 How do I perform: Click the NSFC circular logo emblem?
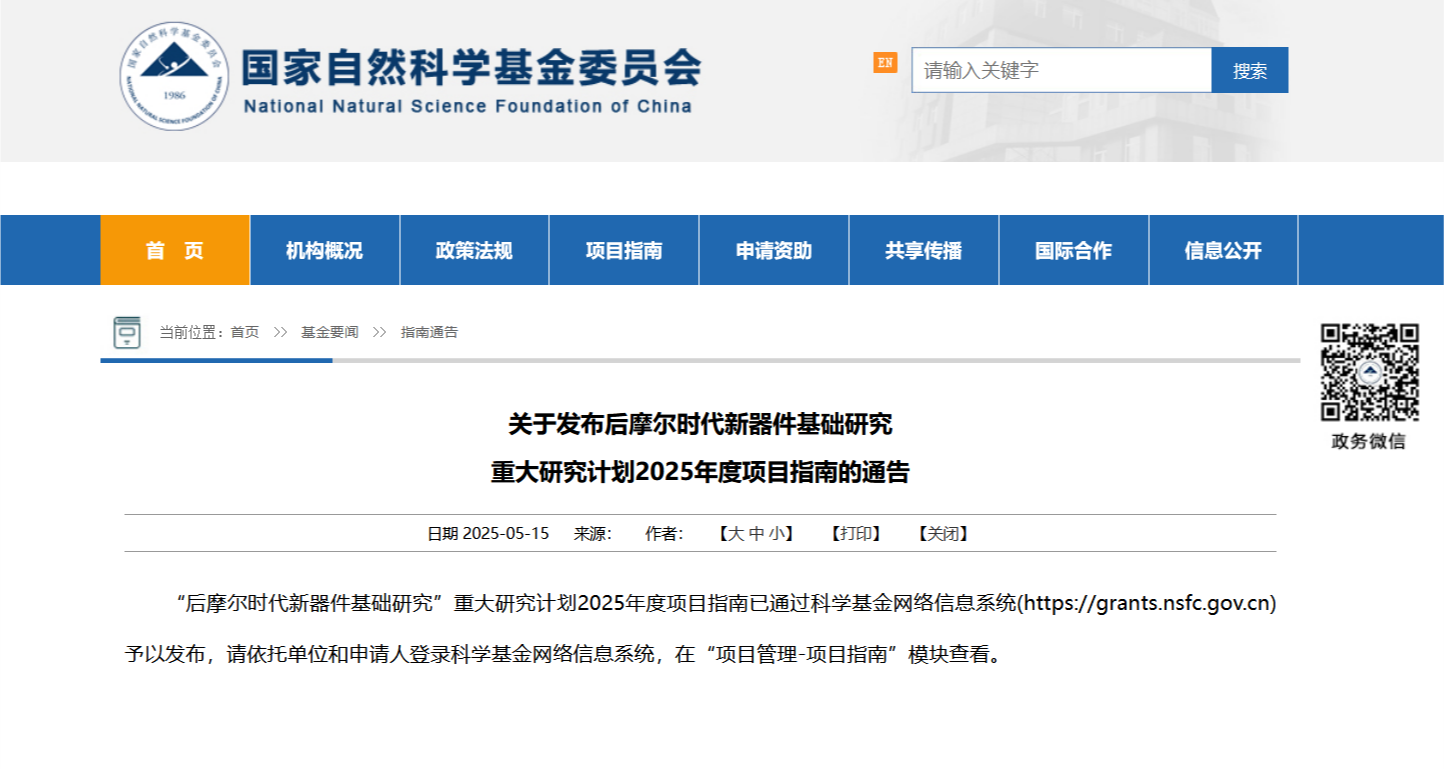click(175, 75)
